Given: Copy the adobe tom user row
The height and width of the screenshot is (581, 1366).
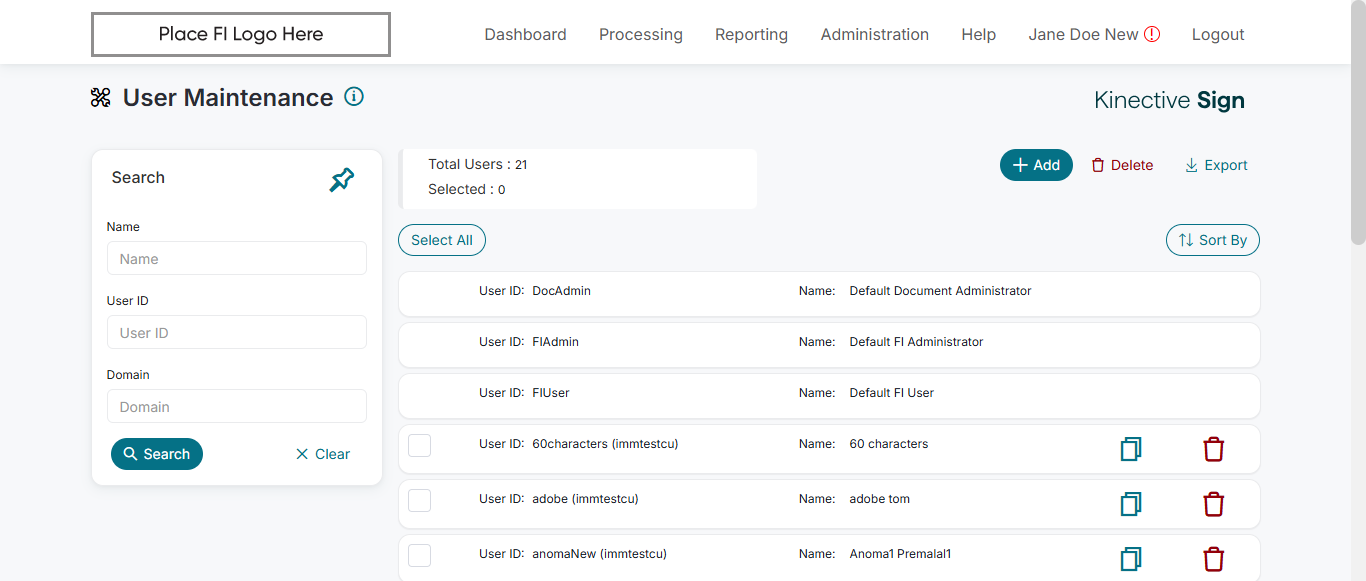Looking at the screenshot, I should tap(1131, 504).
